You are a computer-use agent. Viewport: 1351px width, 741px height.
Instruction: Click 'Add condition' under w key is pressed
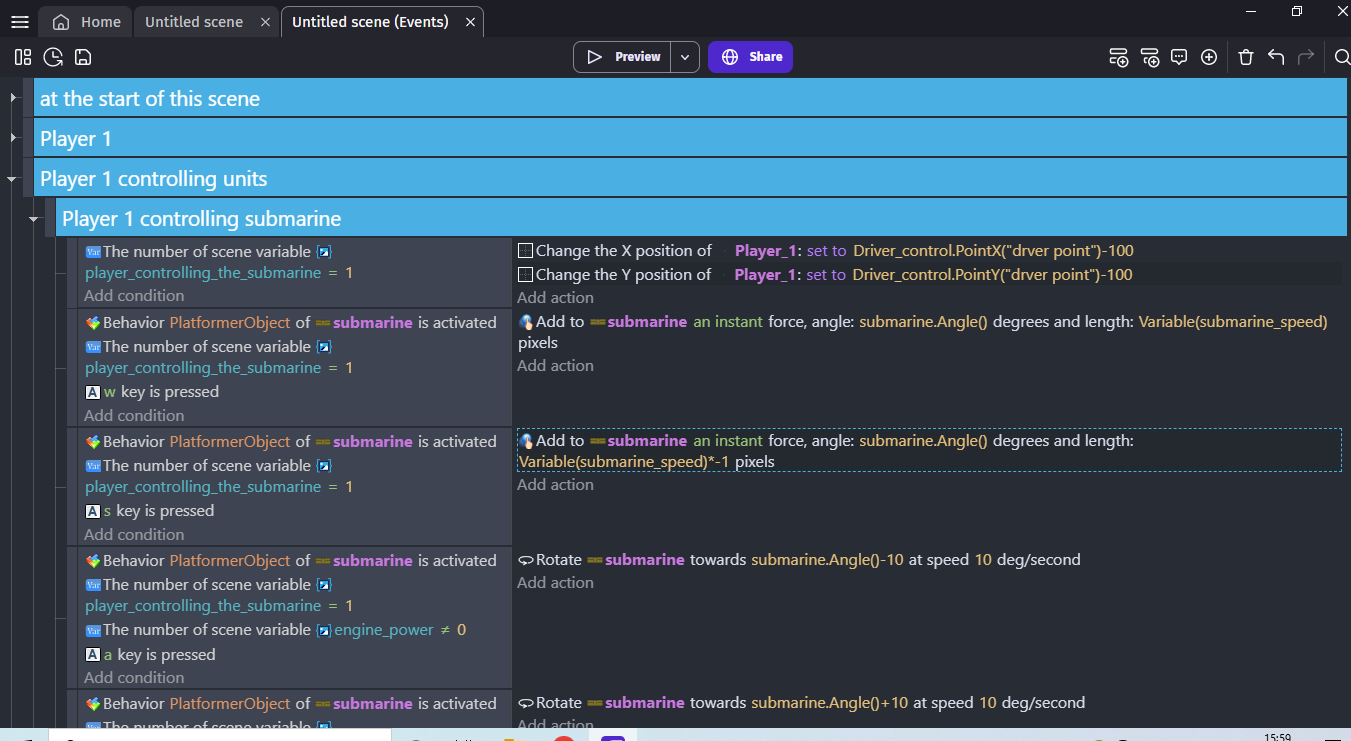(134, 415)
